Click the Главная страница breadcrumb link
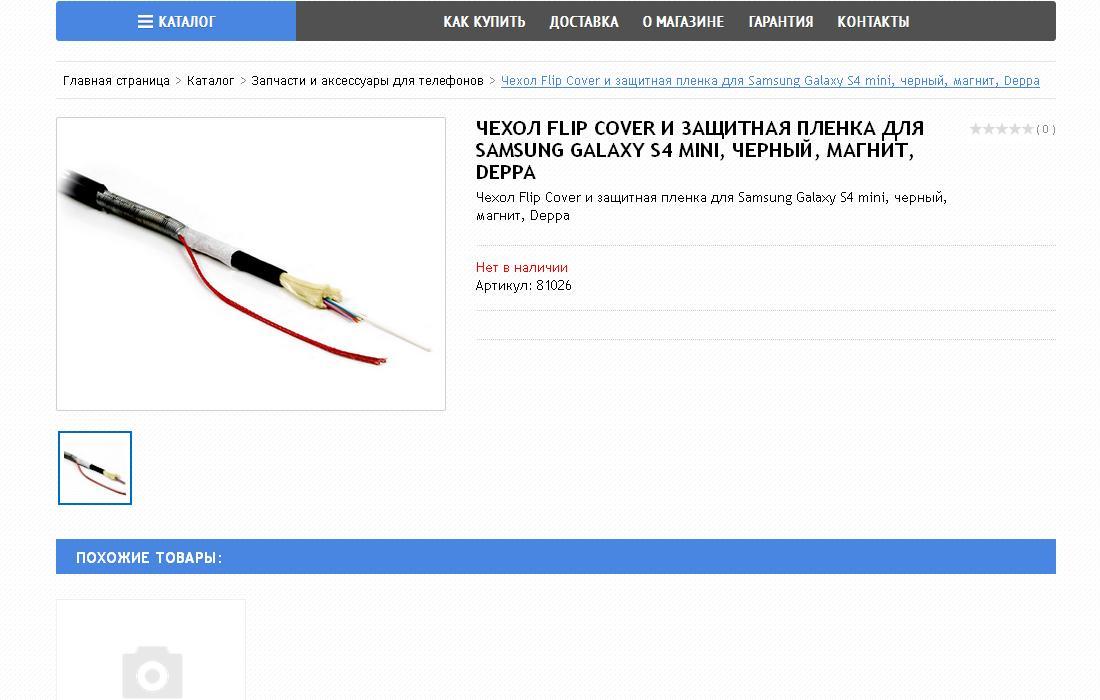This screenshot has height=700, width=1100. [x=116, y=81]
